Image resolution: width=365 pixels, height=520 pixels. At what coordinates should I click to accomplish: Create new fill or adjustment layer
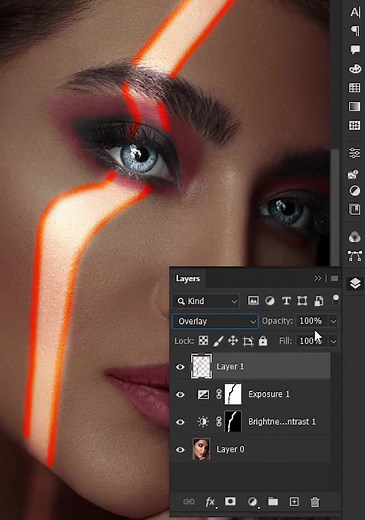click(252, 502)
